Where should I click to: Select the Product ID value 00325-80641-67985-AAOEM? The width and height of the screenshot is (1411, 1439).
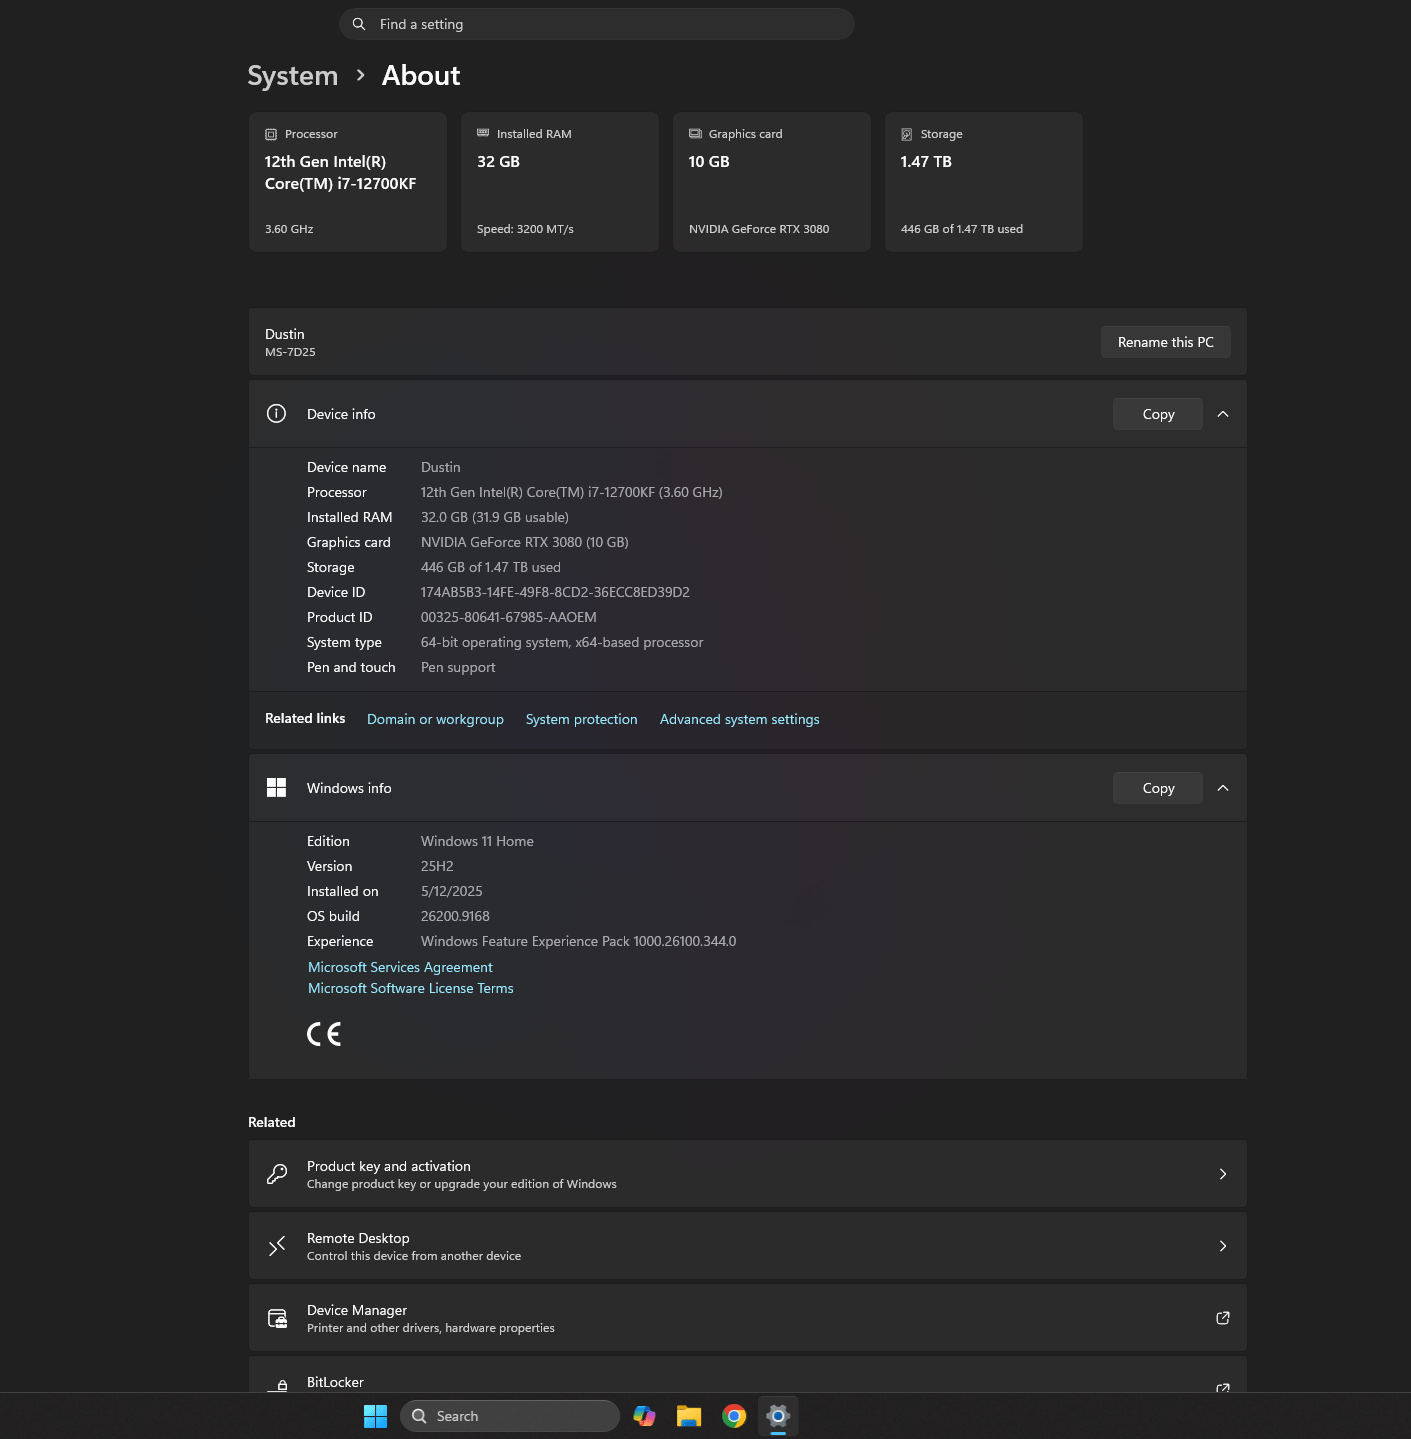509,617
